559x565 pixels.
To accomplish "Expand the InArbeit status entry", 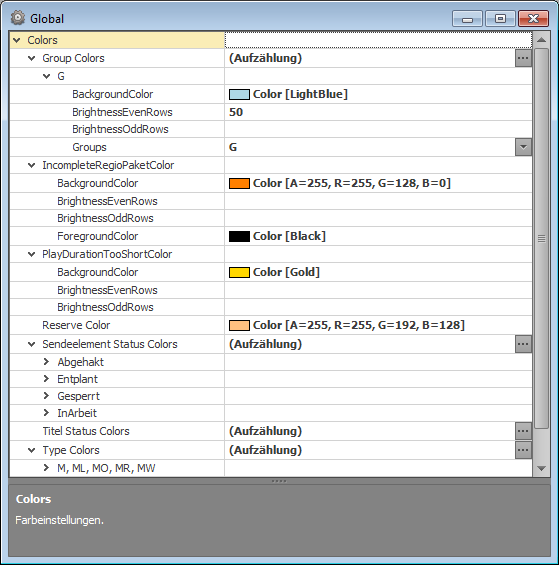I will click(x=46, y=413).
